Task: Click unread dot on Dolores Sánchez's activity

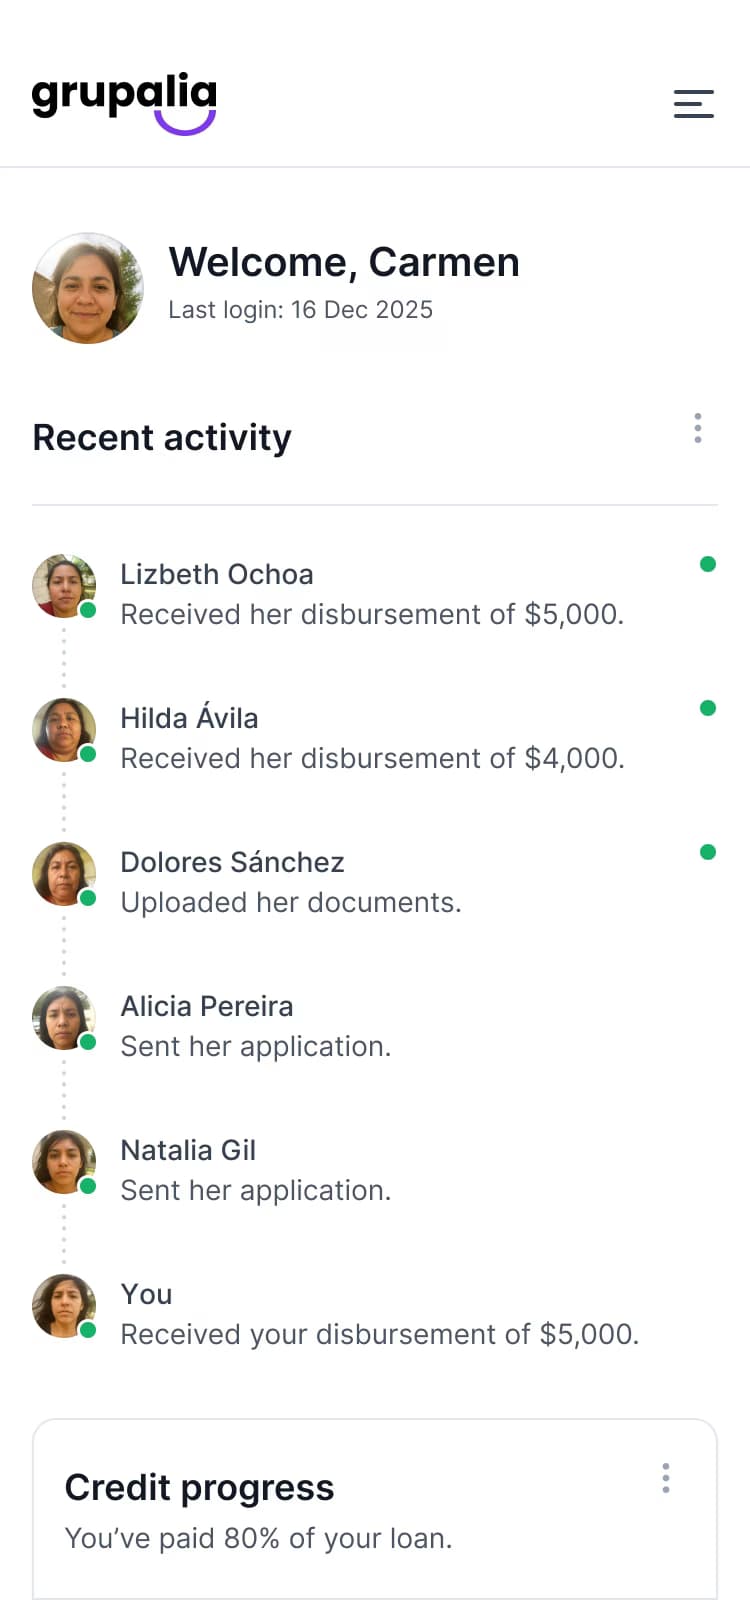Action: (x=708, y=852)
